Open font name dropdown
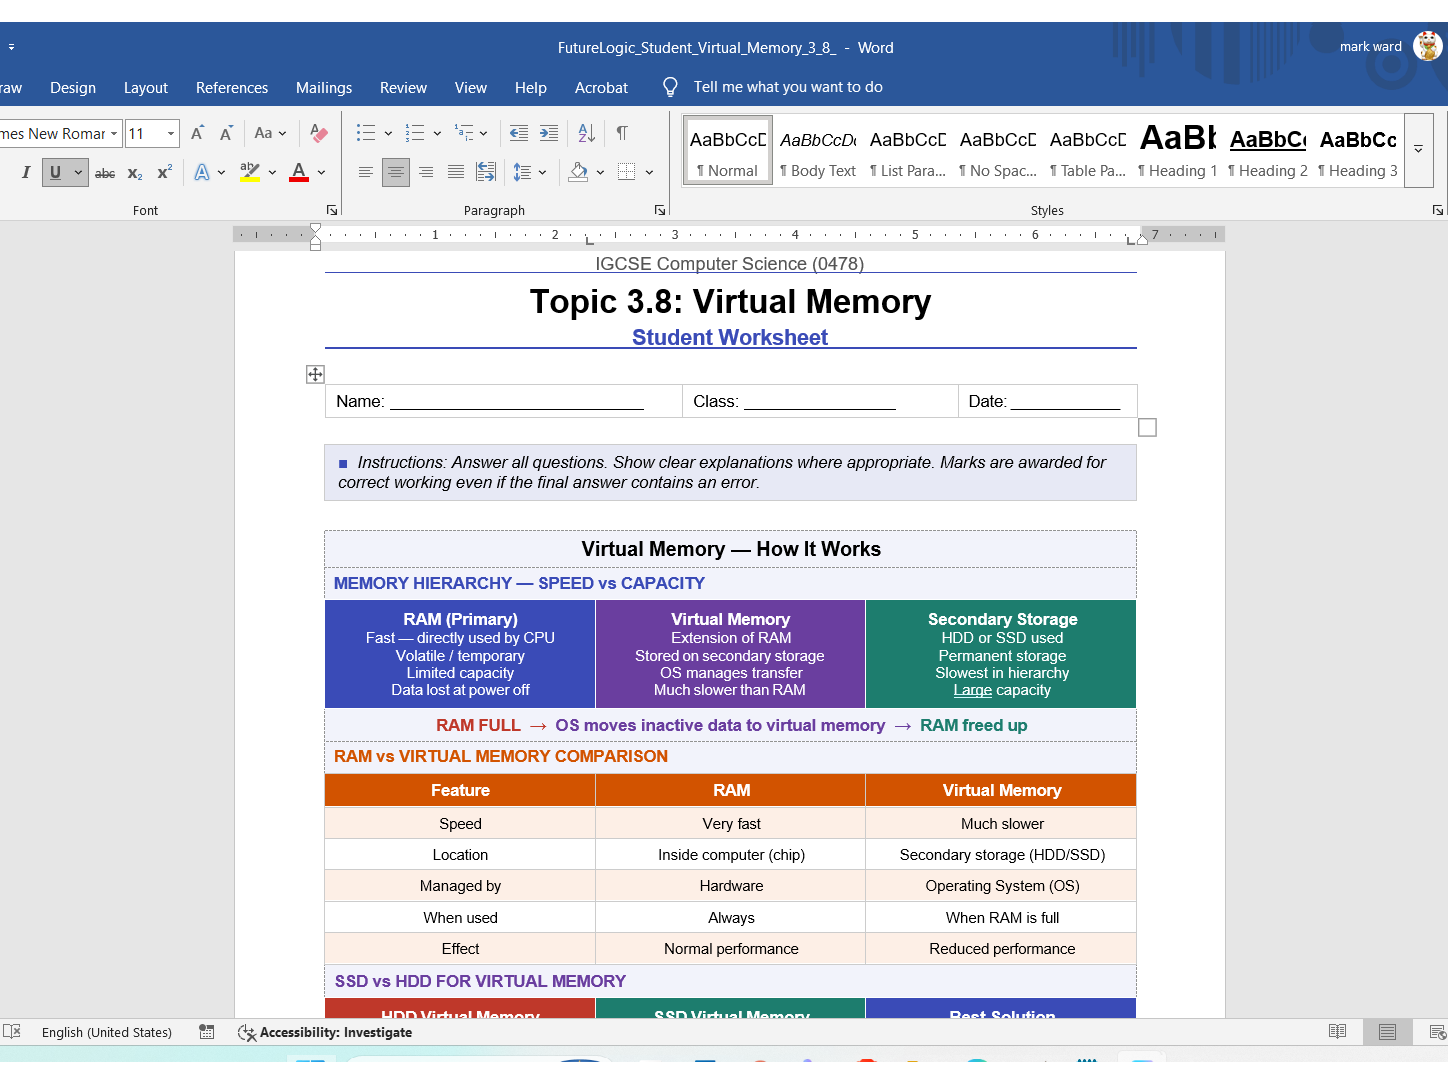 (114, 133)
